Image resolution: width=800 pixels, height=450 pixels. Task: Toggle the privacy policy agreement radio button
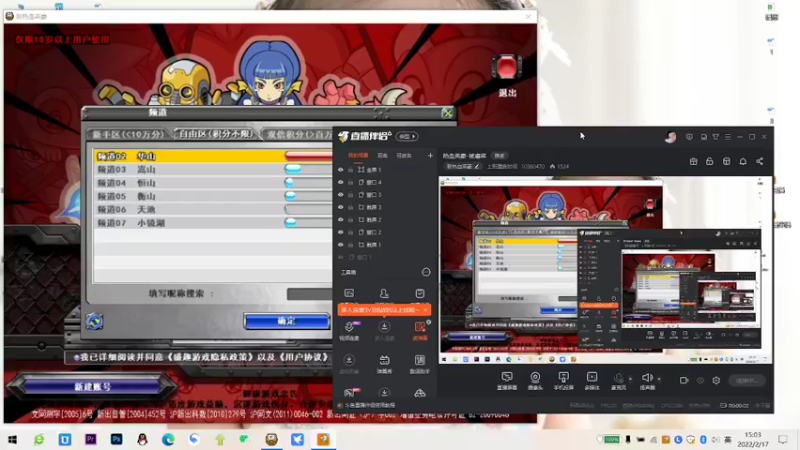tap(77, 357)
